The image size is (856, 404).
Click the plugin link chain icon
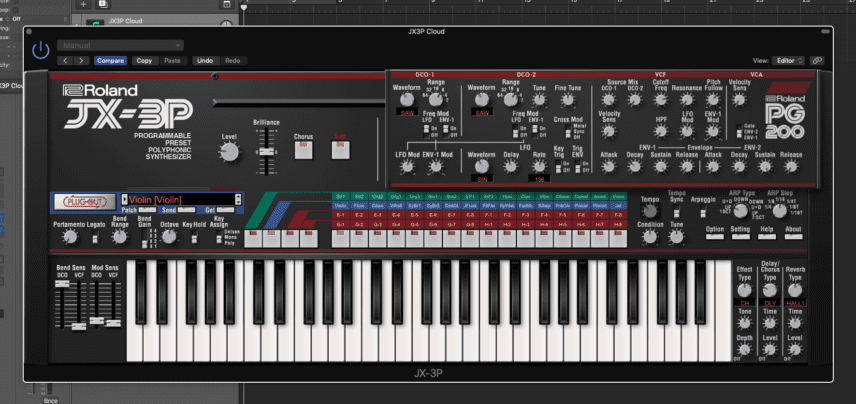point(817,61)
